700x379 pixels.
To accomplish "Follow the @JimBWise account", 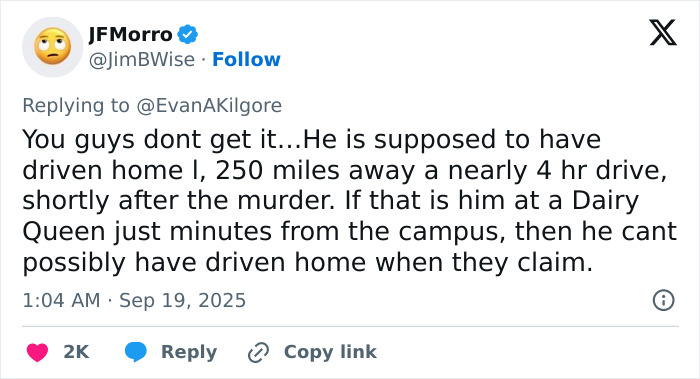I will click(246, 59).
